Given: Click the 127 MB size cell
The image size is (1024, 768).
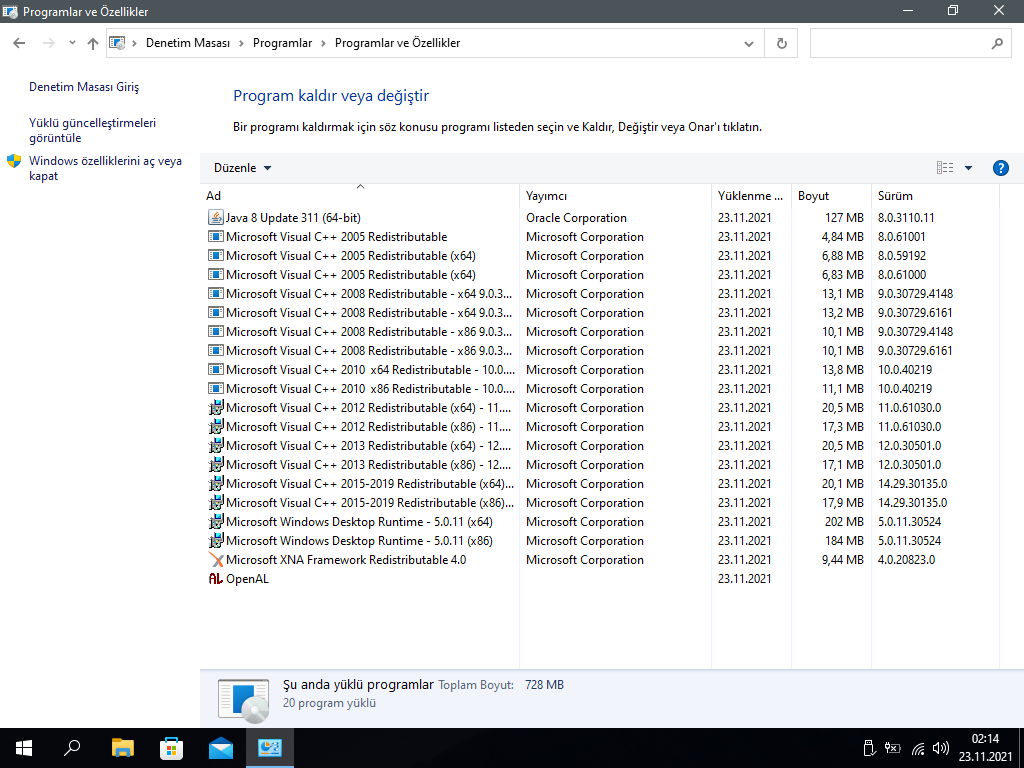Looking at the screenshot, I should (x=844, y=217).
